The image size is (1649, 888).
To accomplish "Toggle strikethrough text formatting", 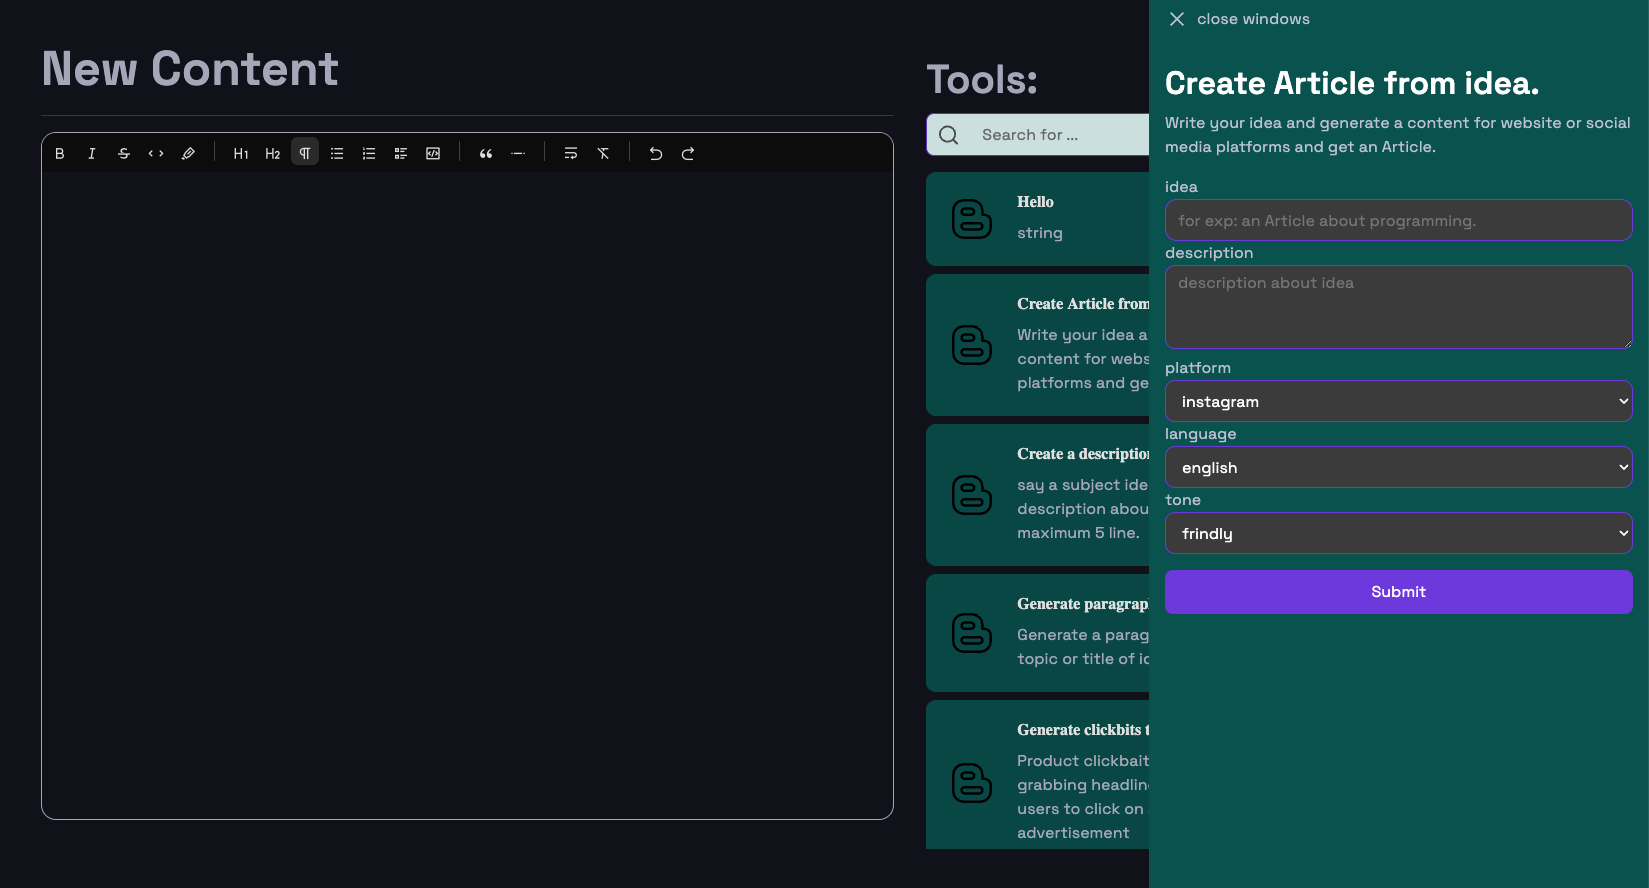I will click(x=124, y=154).
